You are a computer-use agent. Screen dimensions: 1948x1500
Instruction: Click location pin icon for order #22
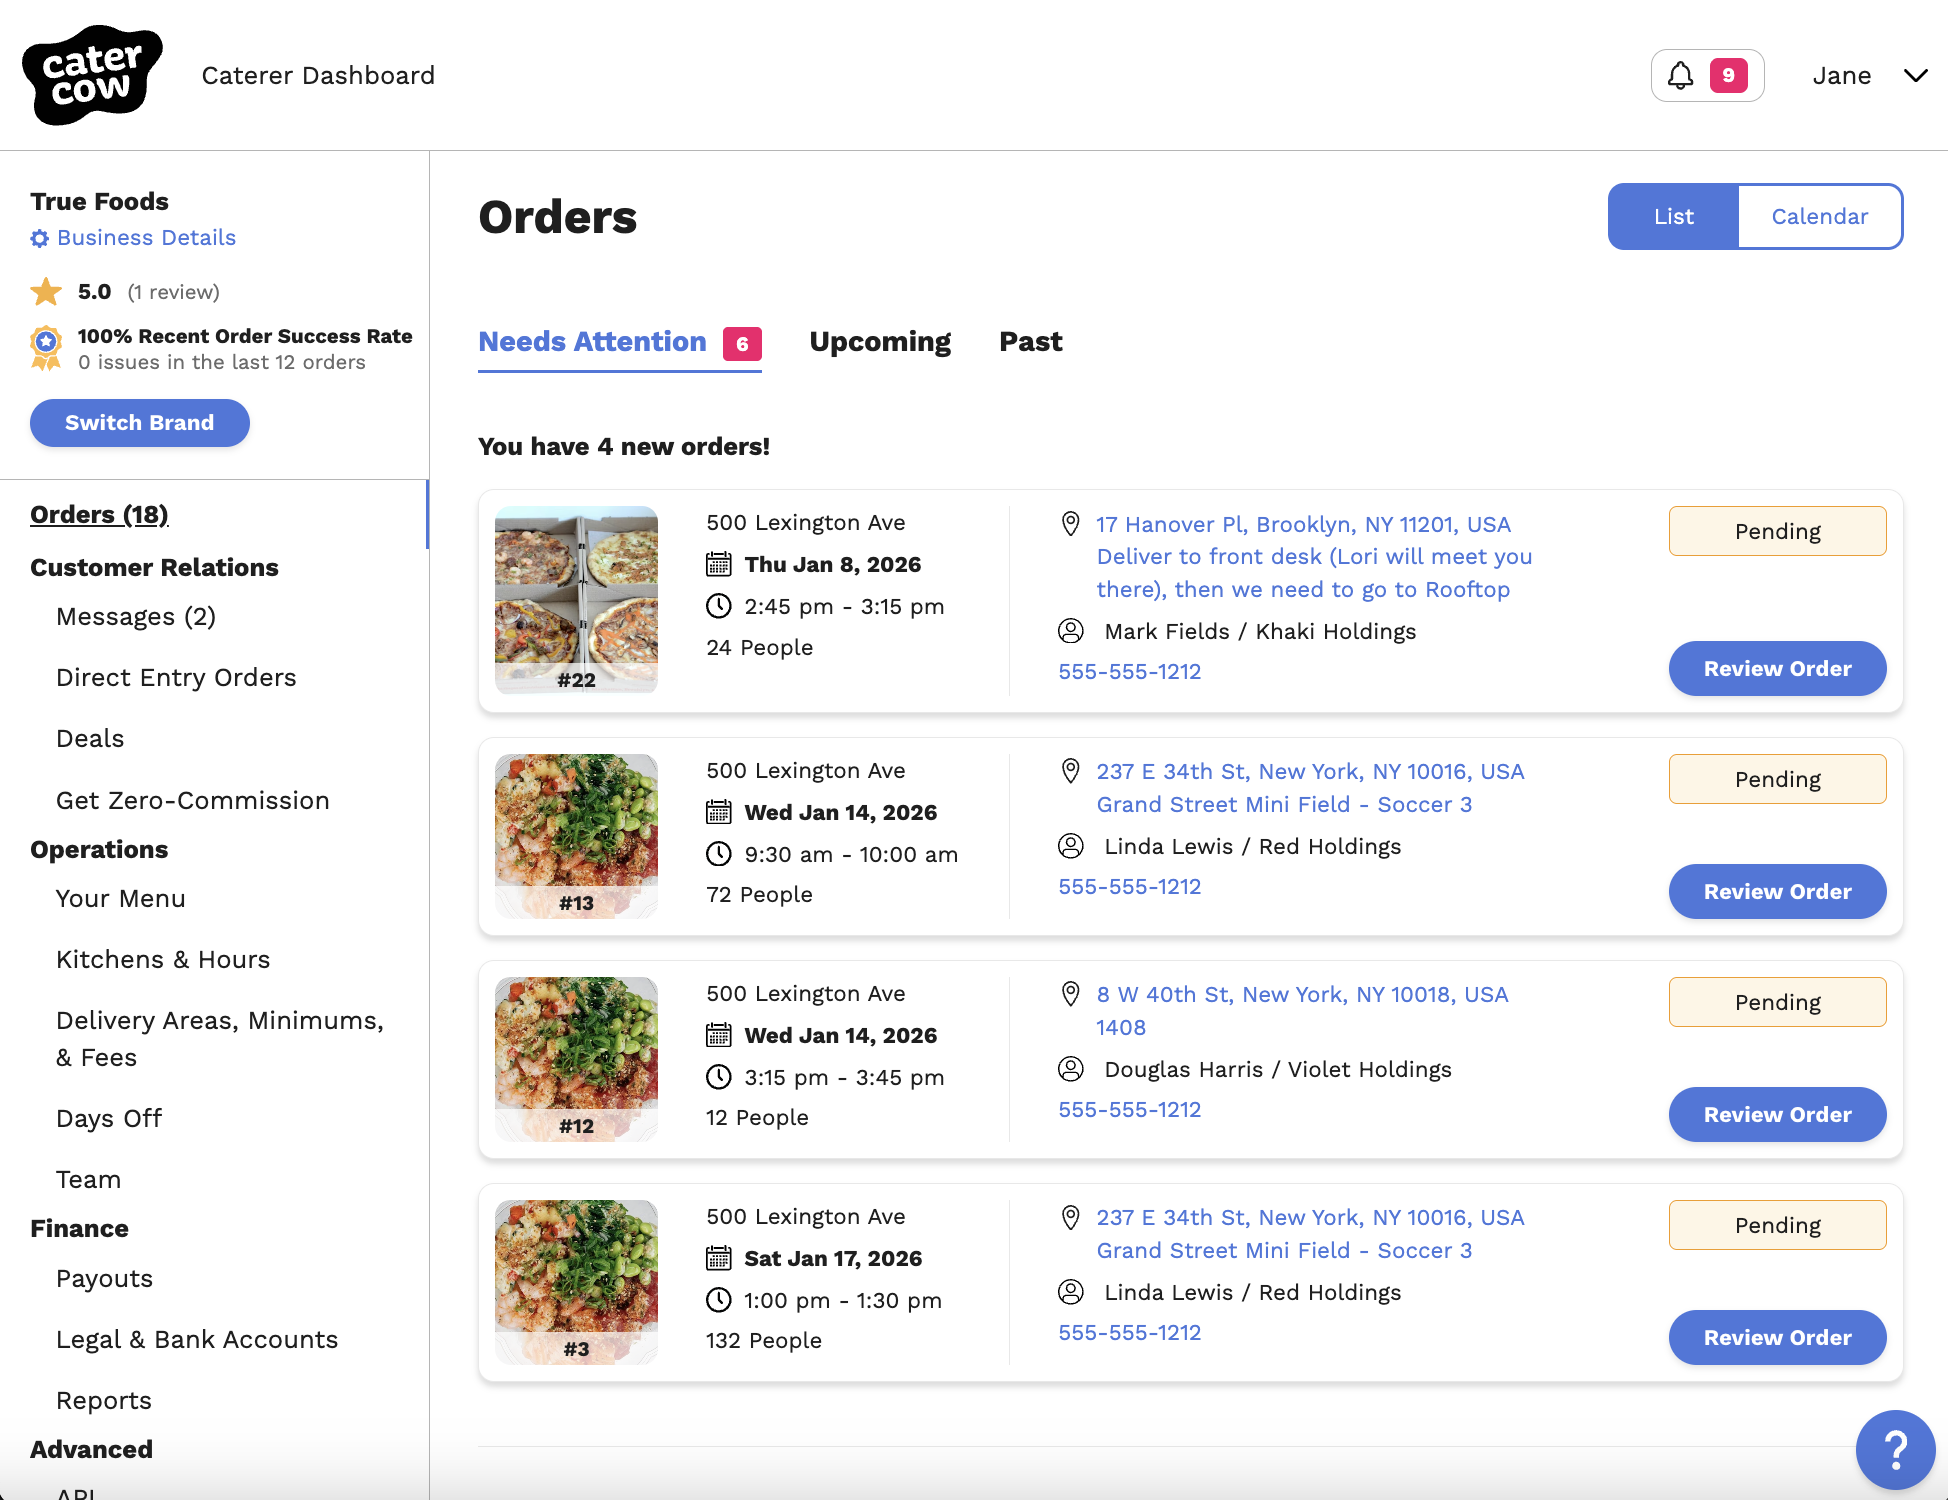click(1070, 524)
